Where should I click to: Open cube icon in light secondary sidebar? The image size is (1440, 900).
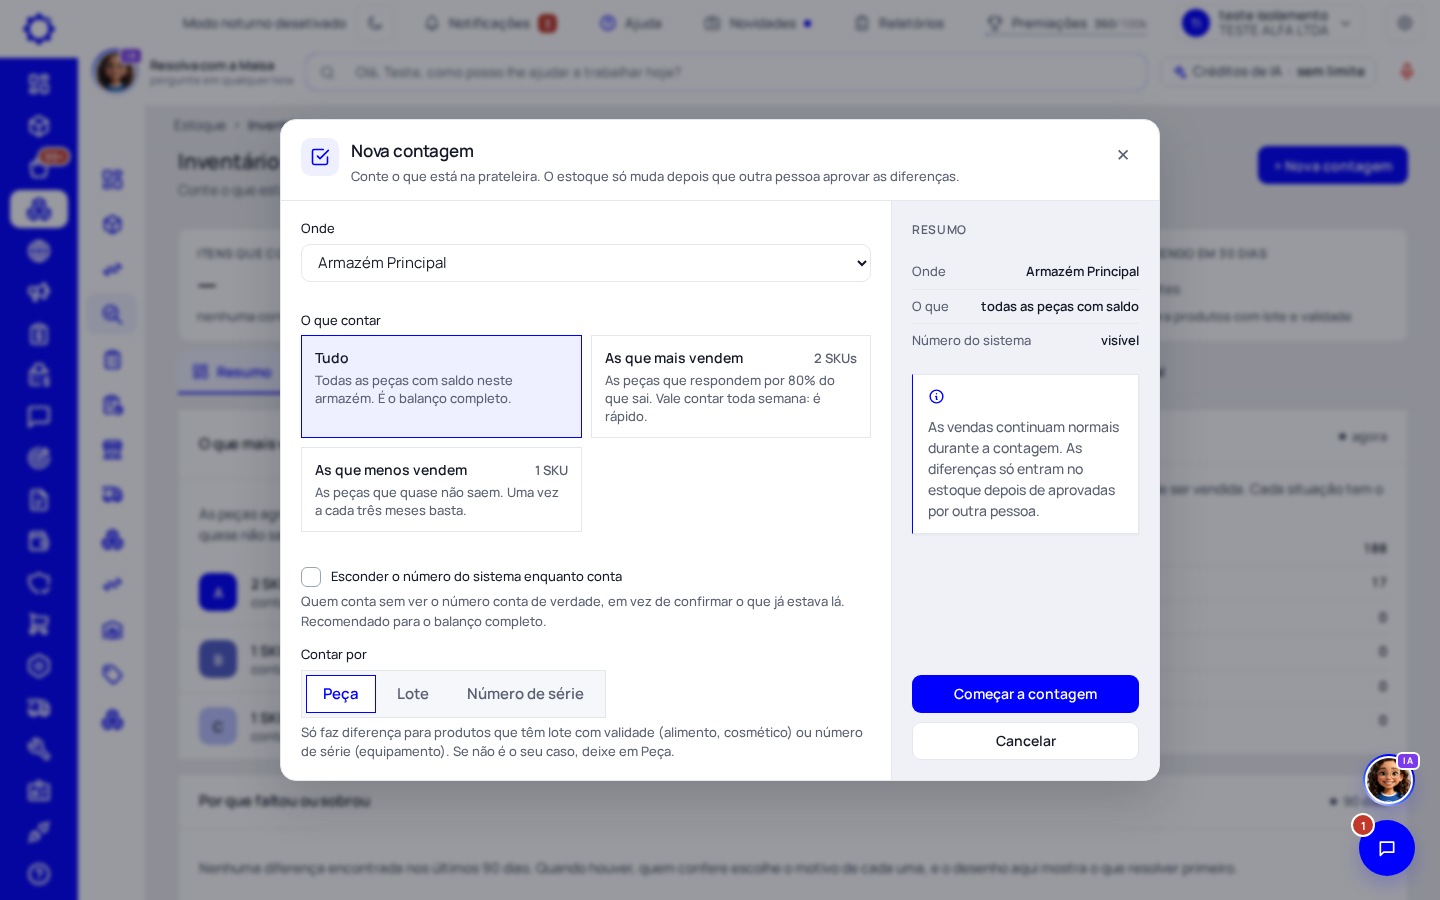pos(112,224)
